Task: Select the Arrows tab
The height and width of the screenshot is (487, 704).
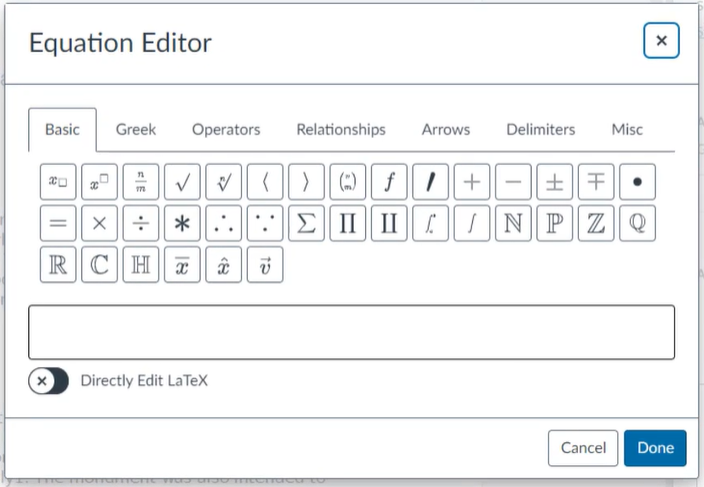Action: tap(445, 129)
